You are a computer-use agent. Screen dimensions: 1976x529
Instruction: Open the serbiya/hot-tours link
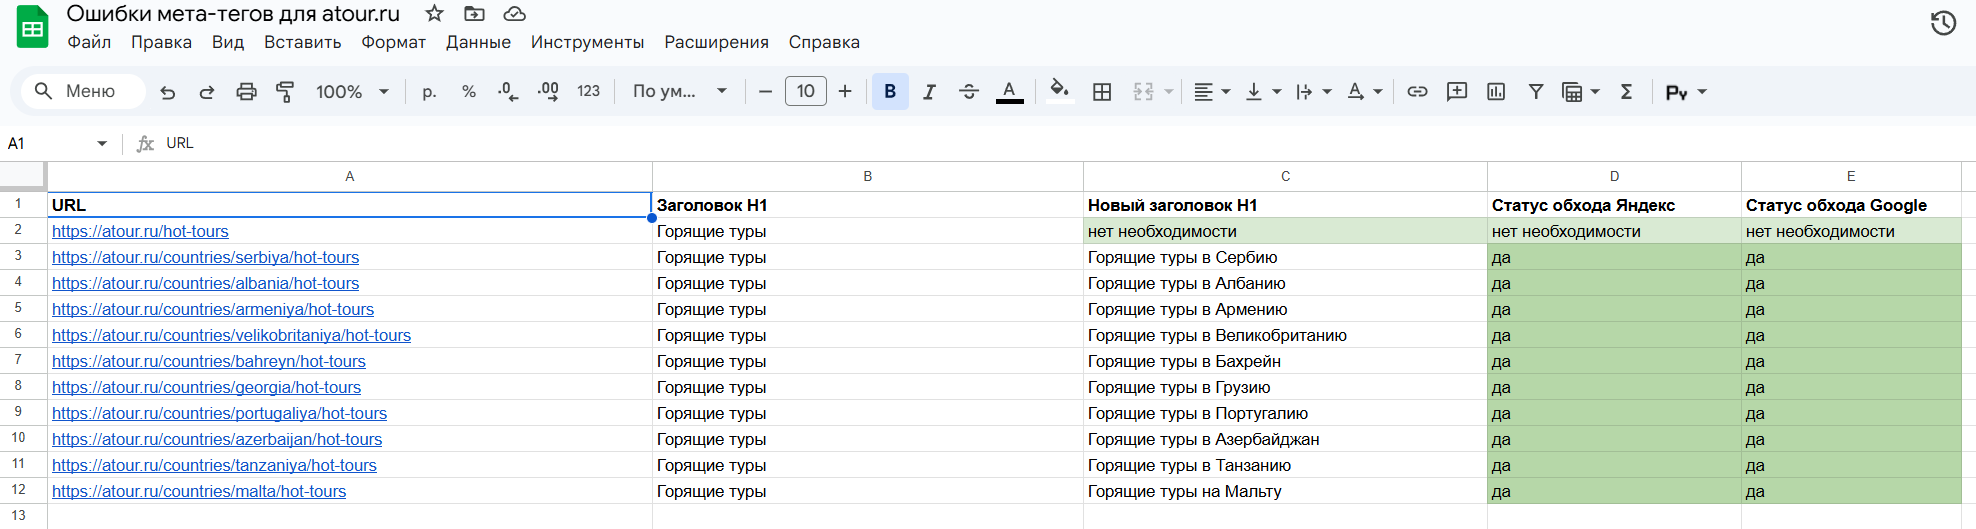pos(205,257)
